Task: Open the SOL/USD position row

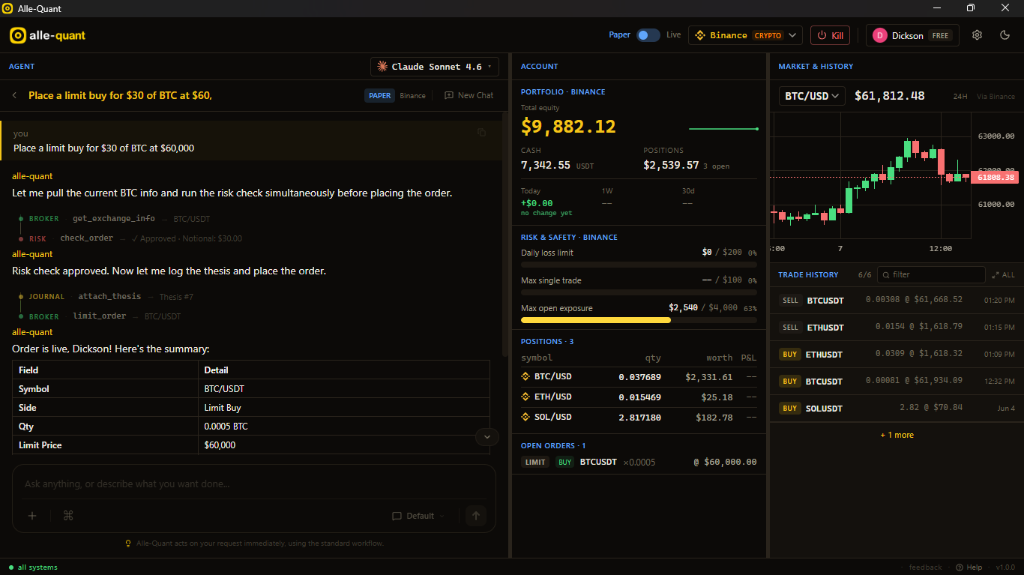Action: [639, 417]
